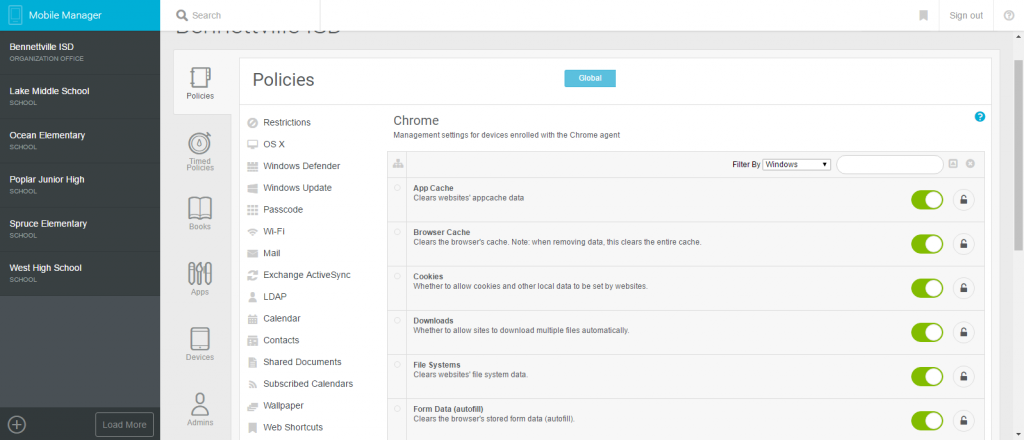This screenshot has height=440, width=1024.
Task: Click the lock icon for App Cache
Action: [x=963, y=200]
